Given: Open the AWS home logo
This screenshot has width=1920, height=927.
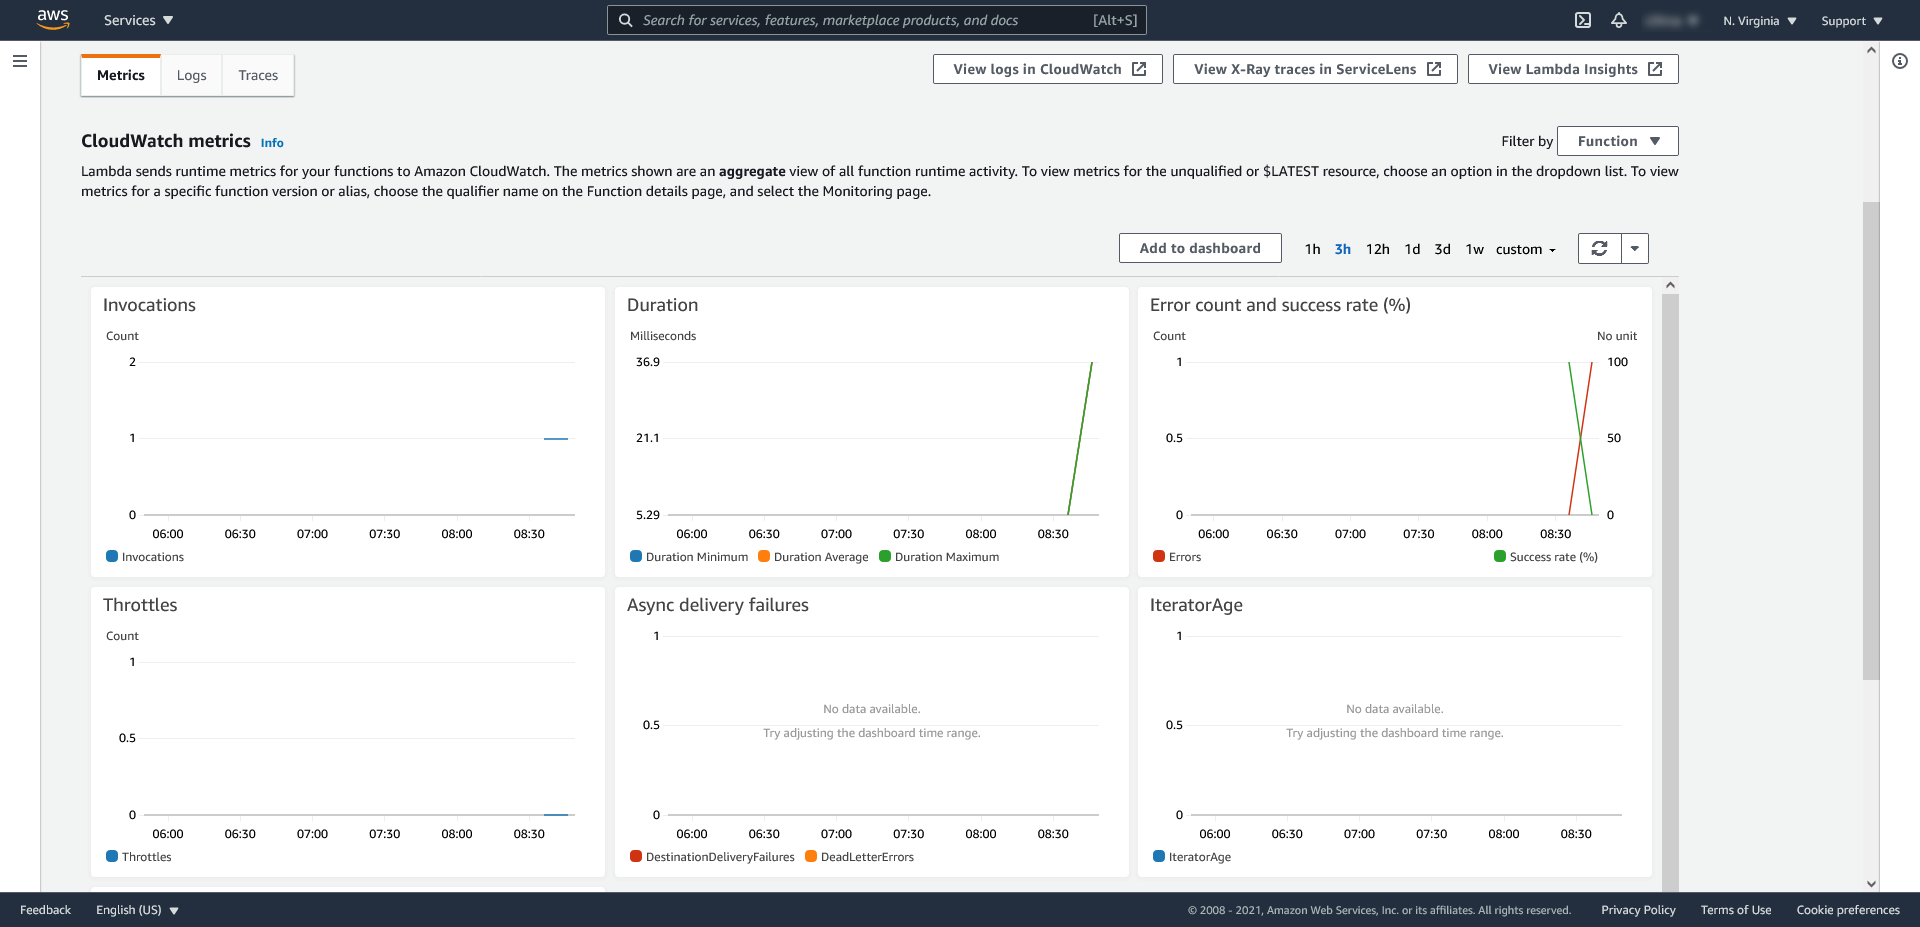Looking at the screenshot, I should pyautogui.click(x=53, y=19).
